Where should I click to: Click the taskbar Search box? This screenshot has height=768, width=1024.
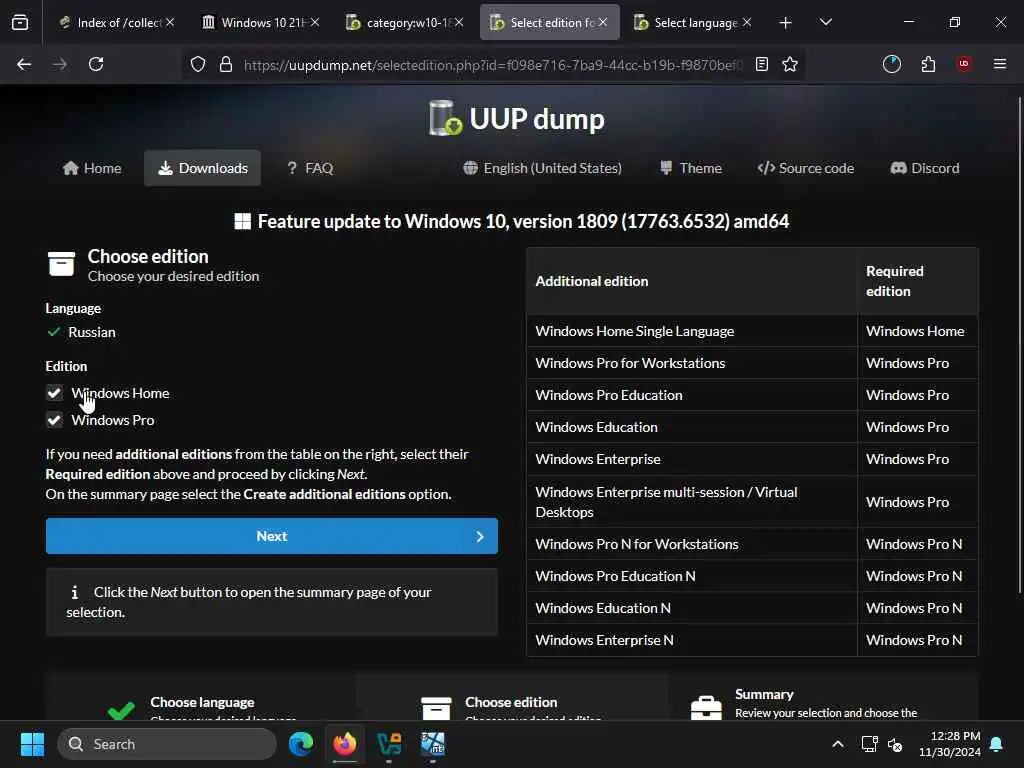pyautogui.click(x=167, y=744)
